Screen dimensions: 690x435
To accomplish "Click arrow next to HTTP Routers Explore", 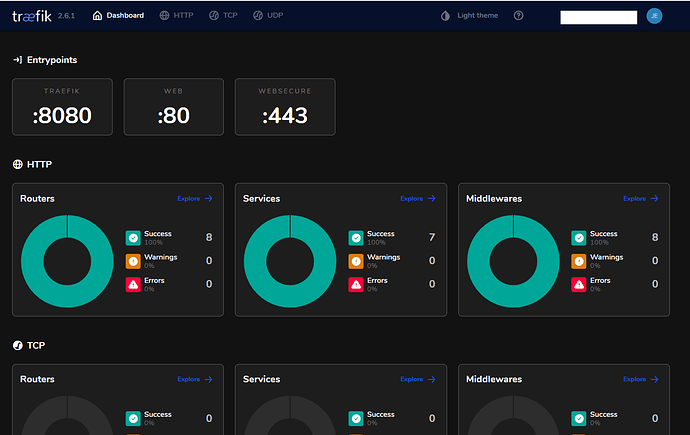I will tap(209, 198).
